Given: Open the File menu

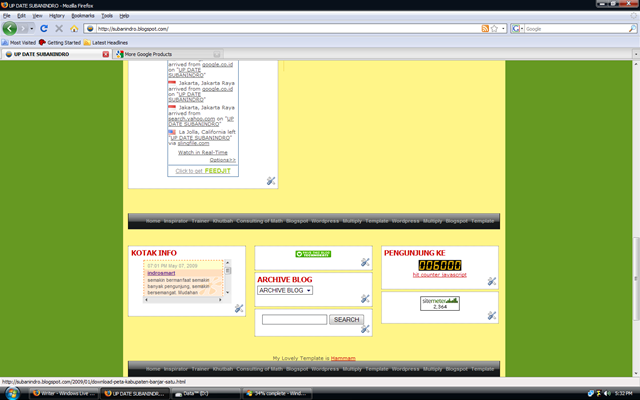Looking at the screenshot, I should pyautogui.click(x=7, y=16).
